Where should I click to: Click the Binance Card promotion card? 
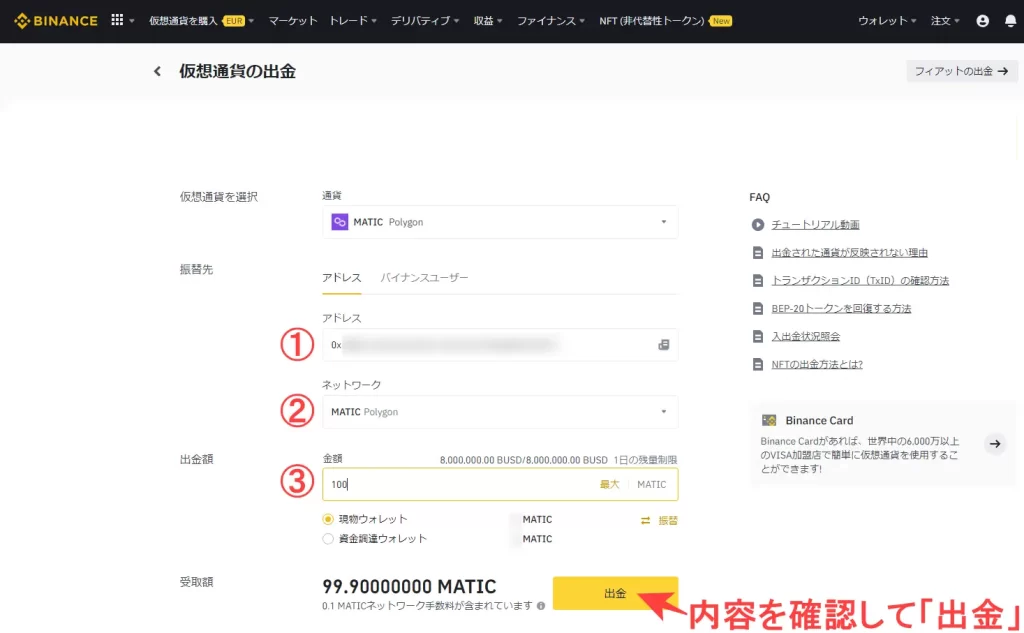click(x=884, y=444)
